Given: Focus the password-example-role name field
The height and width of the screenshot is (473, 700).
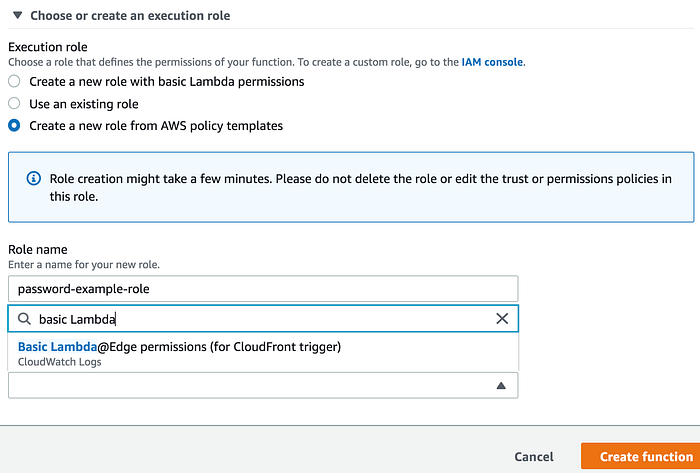Looking at the screenshot, I should [263, 289].
